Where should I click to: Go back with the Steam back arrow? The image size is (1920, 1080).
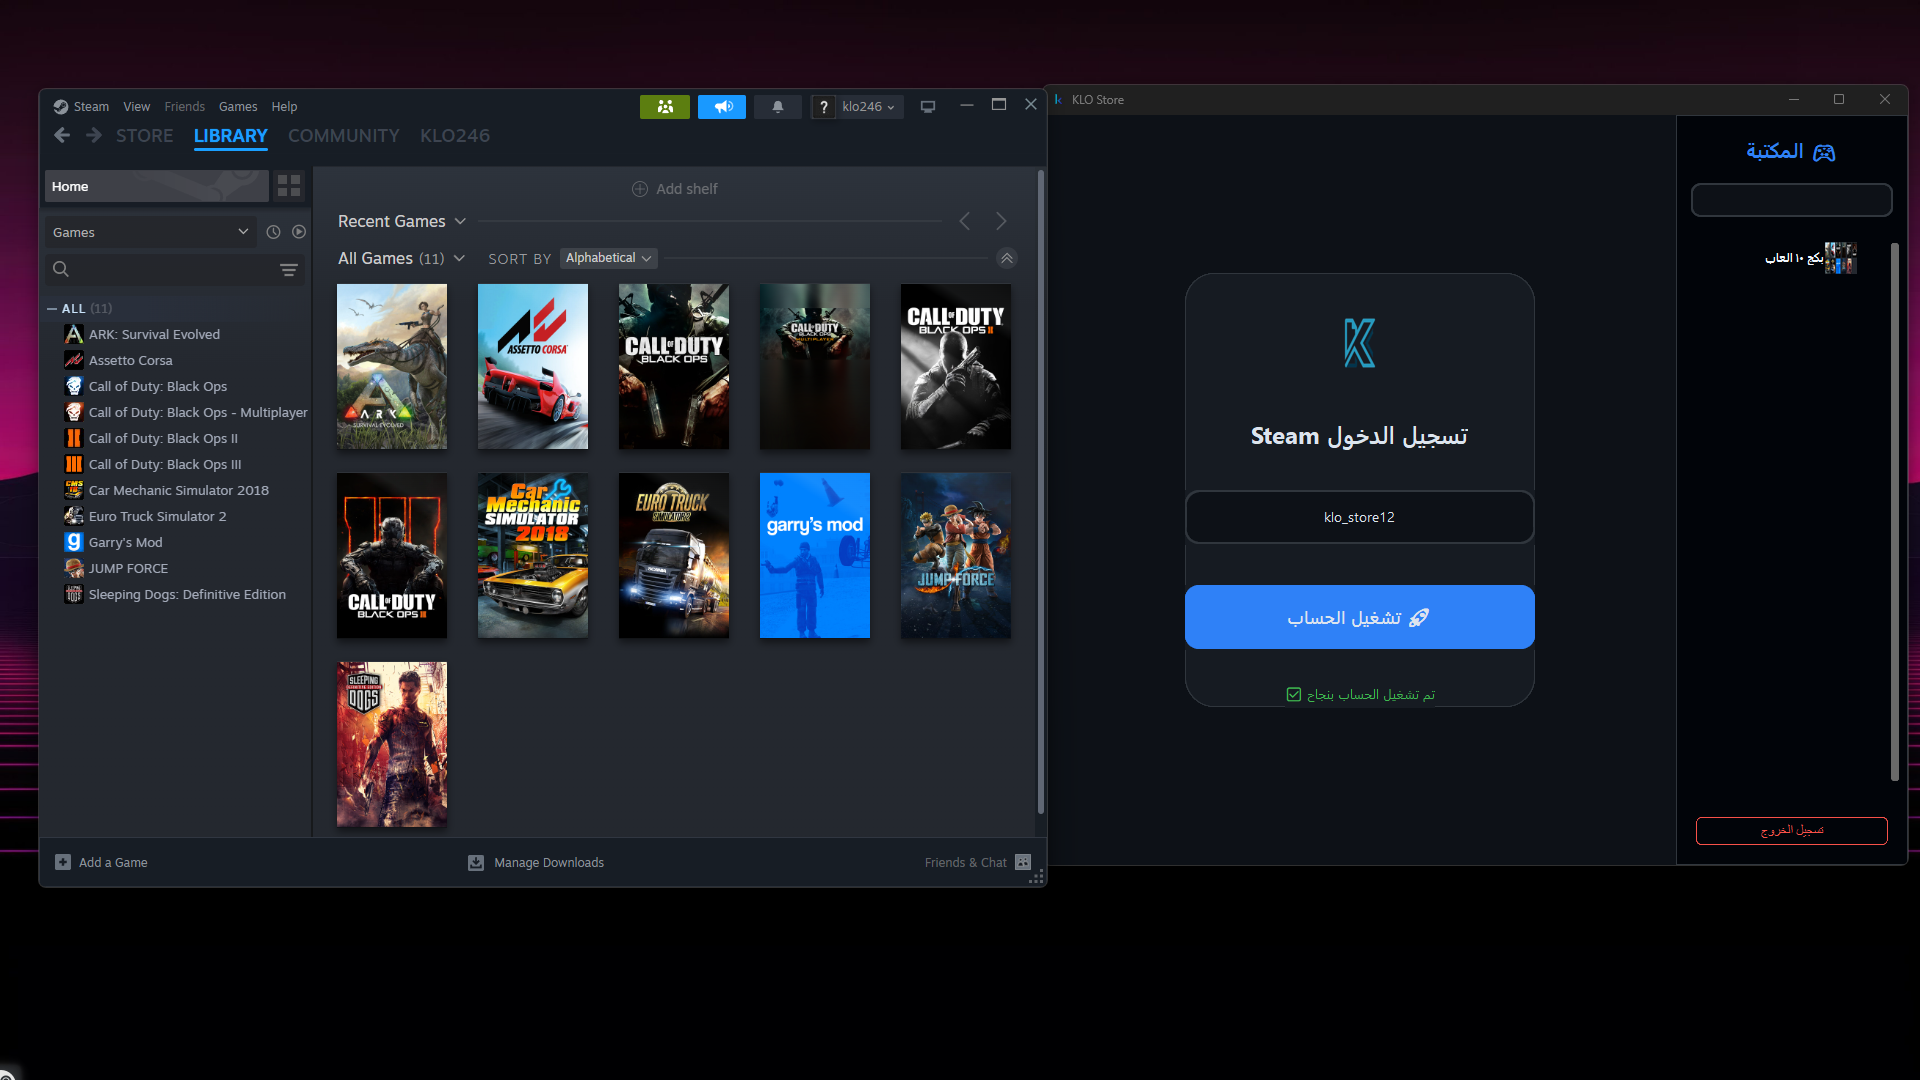coord(62,135)
